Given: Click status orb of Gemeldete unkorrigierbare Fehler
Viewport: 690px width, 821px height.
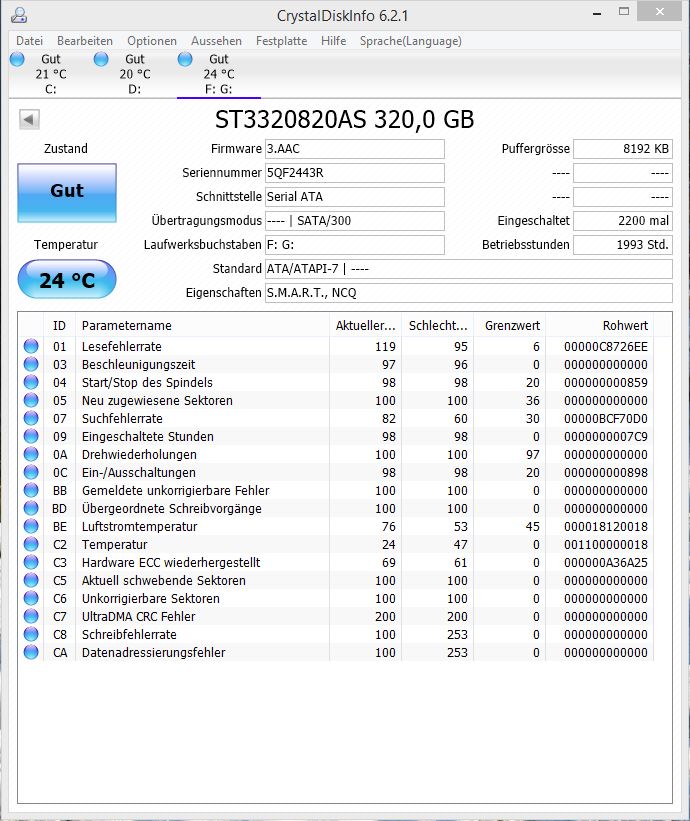Looking at the screenshot, I should point(31,490).
